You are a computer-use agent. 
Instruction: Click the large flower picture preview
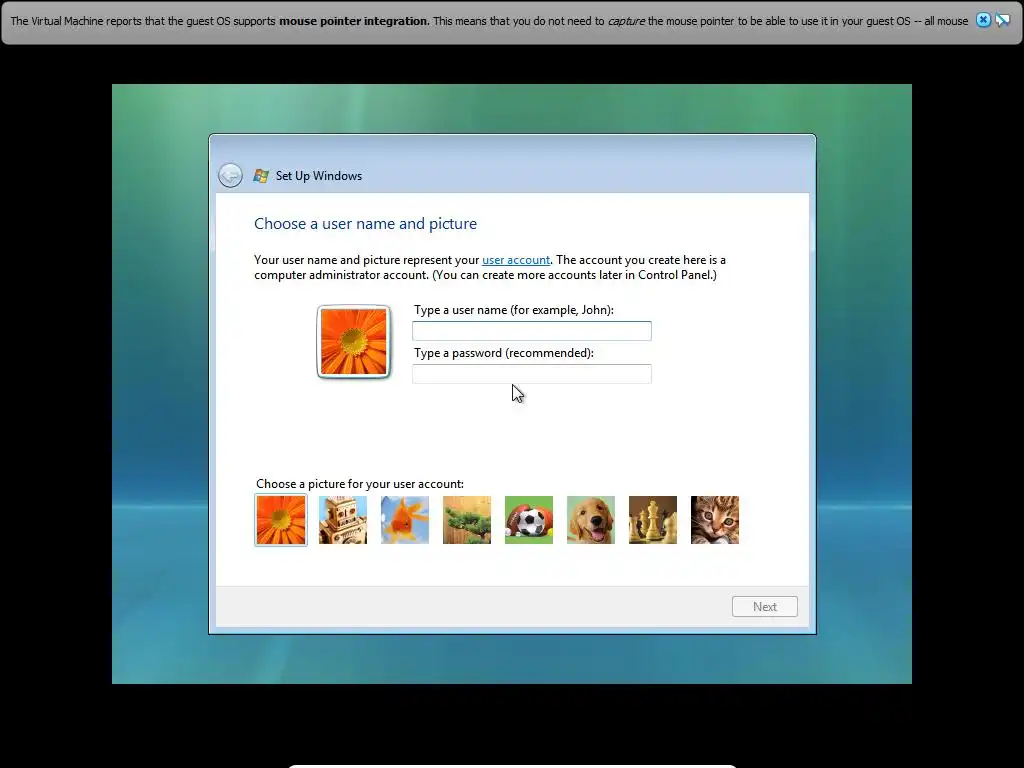[353, 342]
